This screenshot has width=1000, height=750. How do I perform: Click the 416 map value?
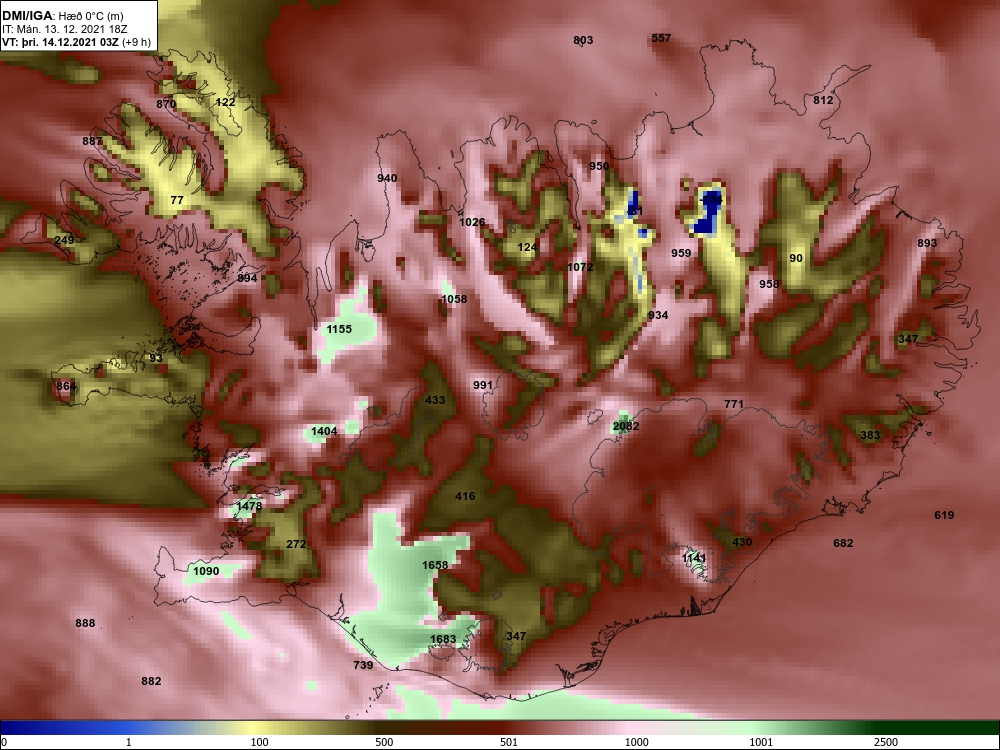(465, 496)
